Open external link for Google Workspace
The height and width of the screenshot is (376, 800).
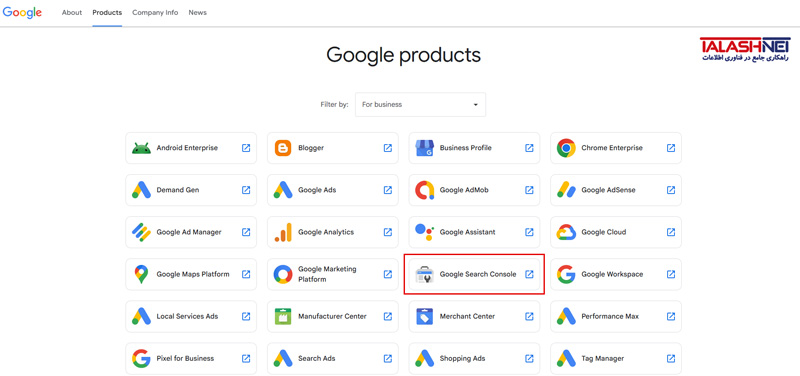point(671,274)
